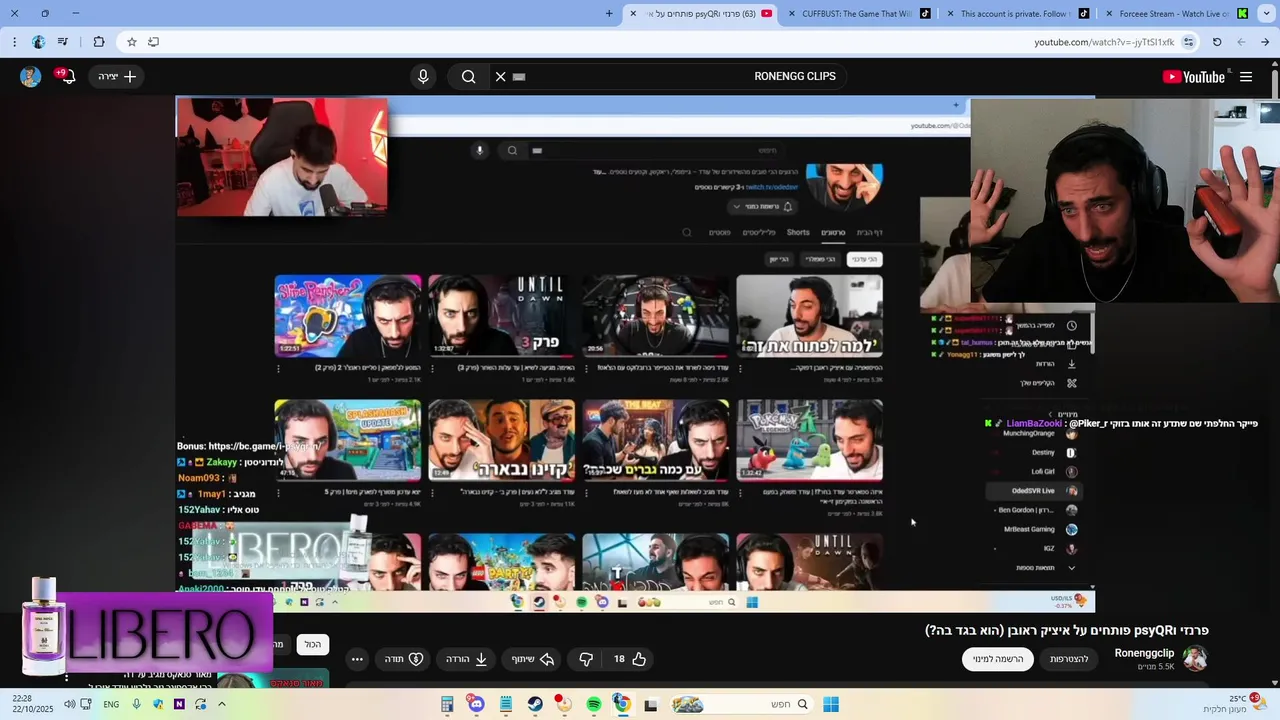Run the YouTube search magnifier button
The width and height of the screenshot is (1280, 720).
pos(468,76)
